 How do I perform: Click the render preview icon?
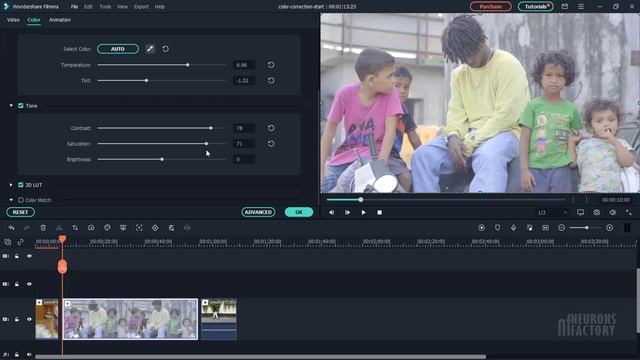[x=481, y=228]
